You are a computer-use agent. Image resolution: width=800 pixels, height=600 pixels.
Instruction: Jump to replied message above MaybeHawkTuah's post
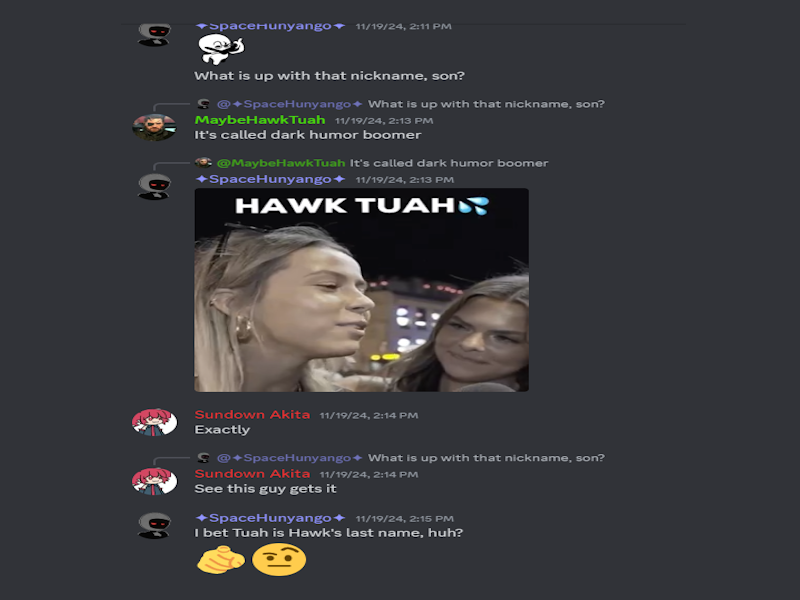[x=411, y=104]
